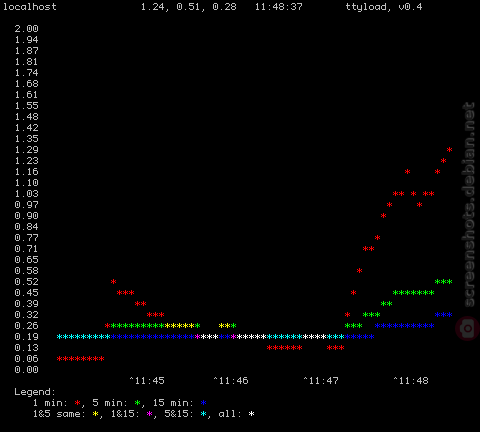Click the localhost hostname text
Viewport: 480px width, 432px height.
coord(30,7)
